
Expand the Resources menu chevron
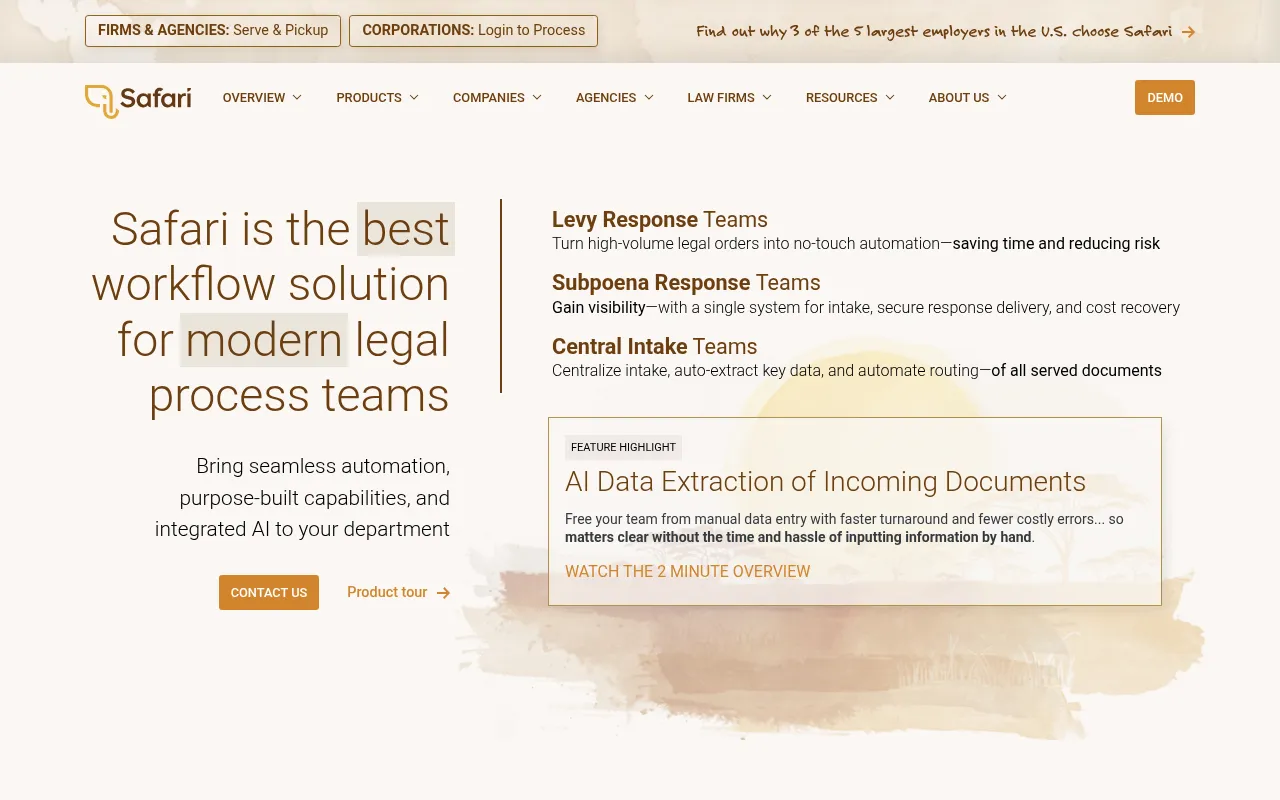click(x=890, y=97)
